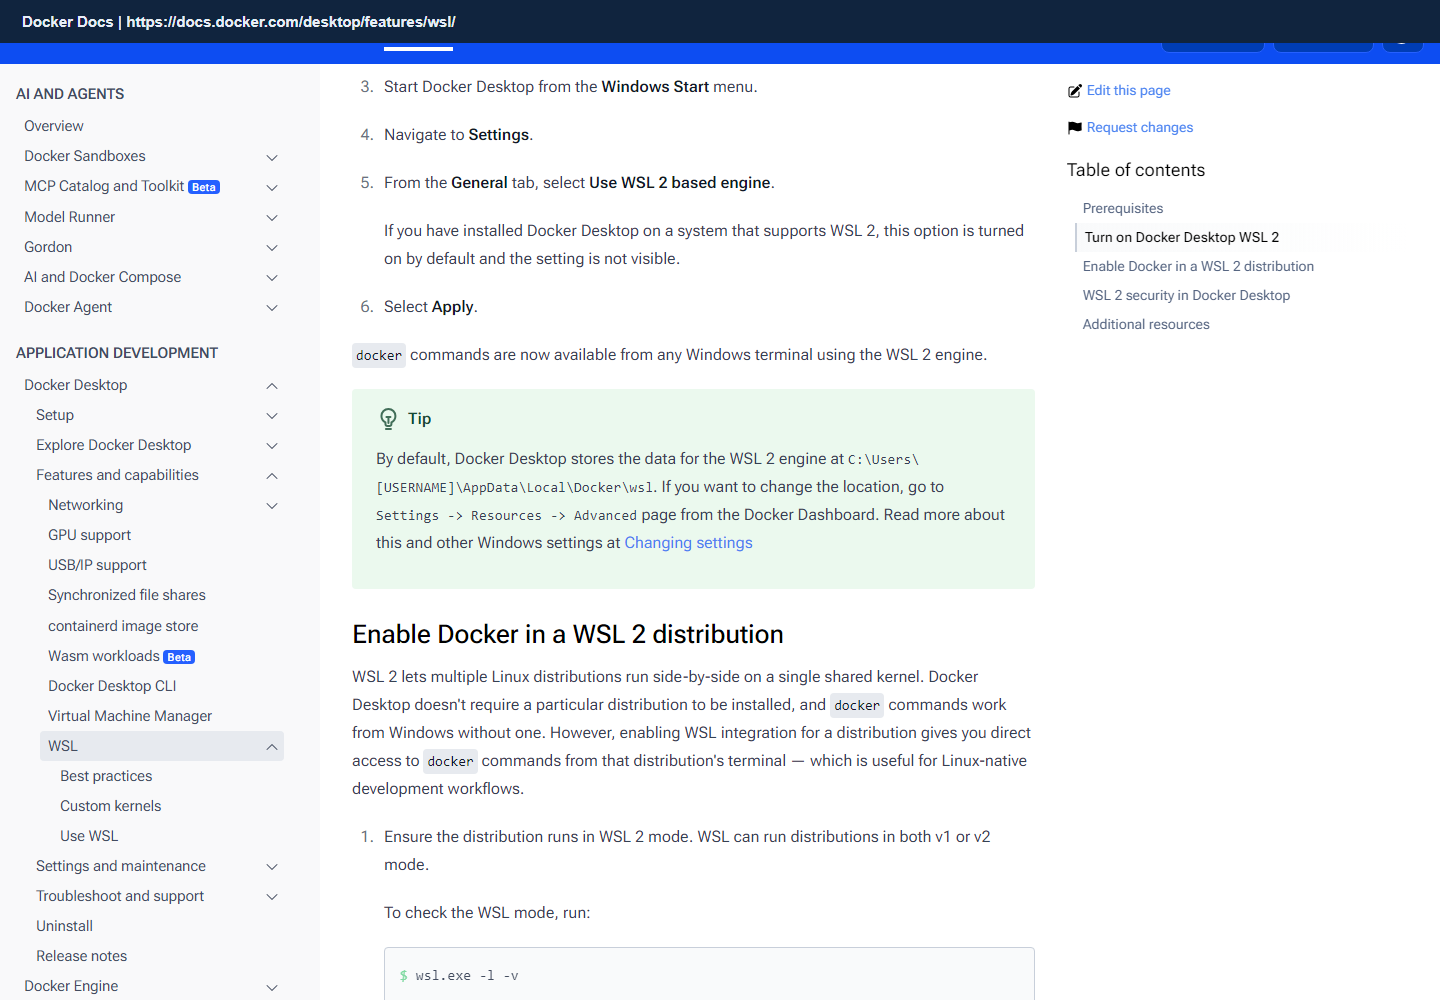Open Synchronized file shares page

click(x=127, y=595)
